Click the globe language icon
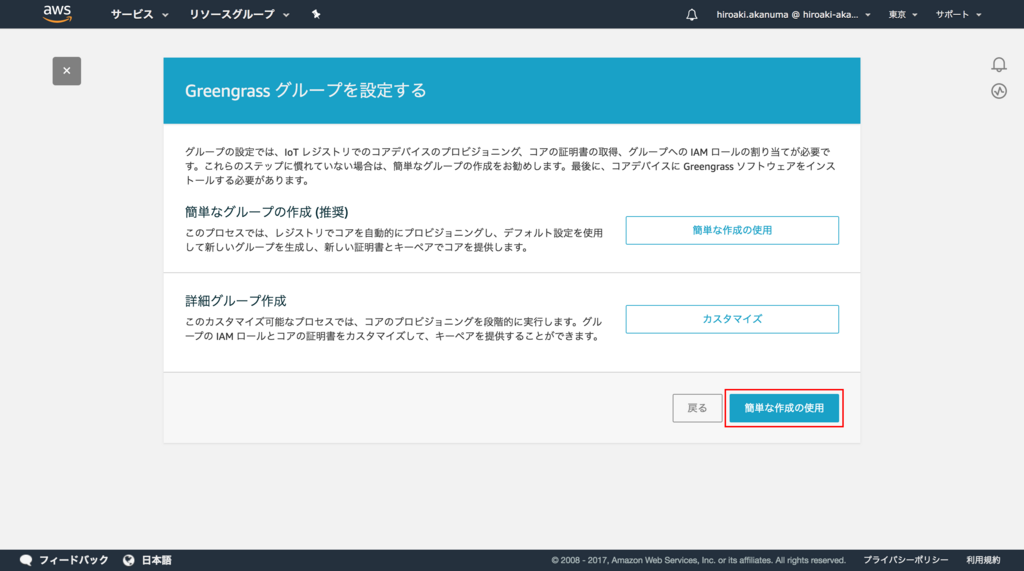 tap(129, 560)
